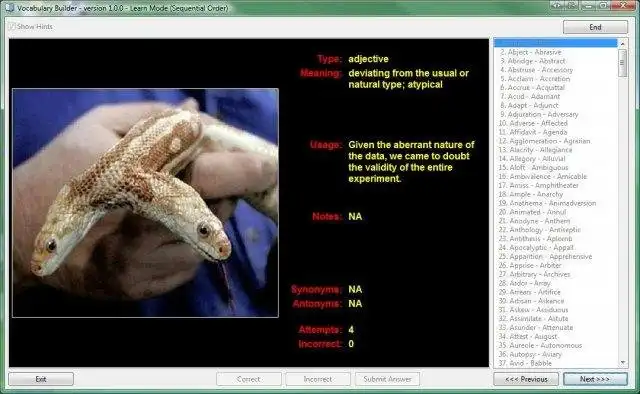Click the word list scrollbar thumb
Viewport: 640px width, 394px height.
pos(622,63)
